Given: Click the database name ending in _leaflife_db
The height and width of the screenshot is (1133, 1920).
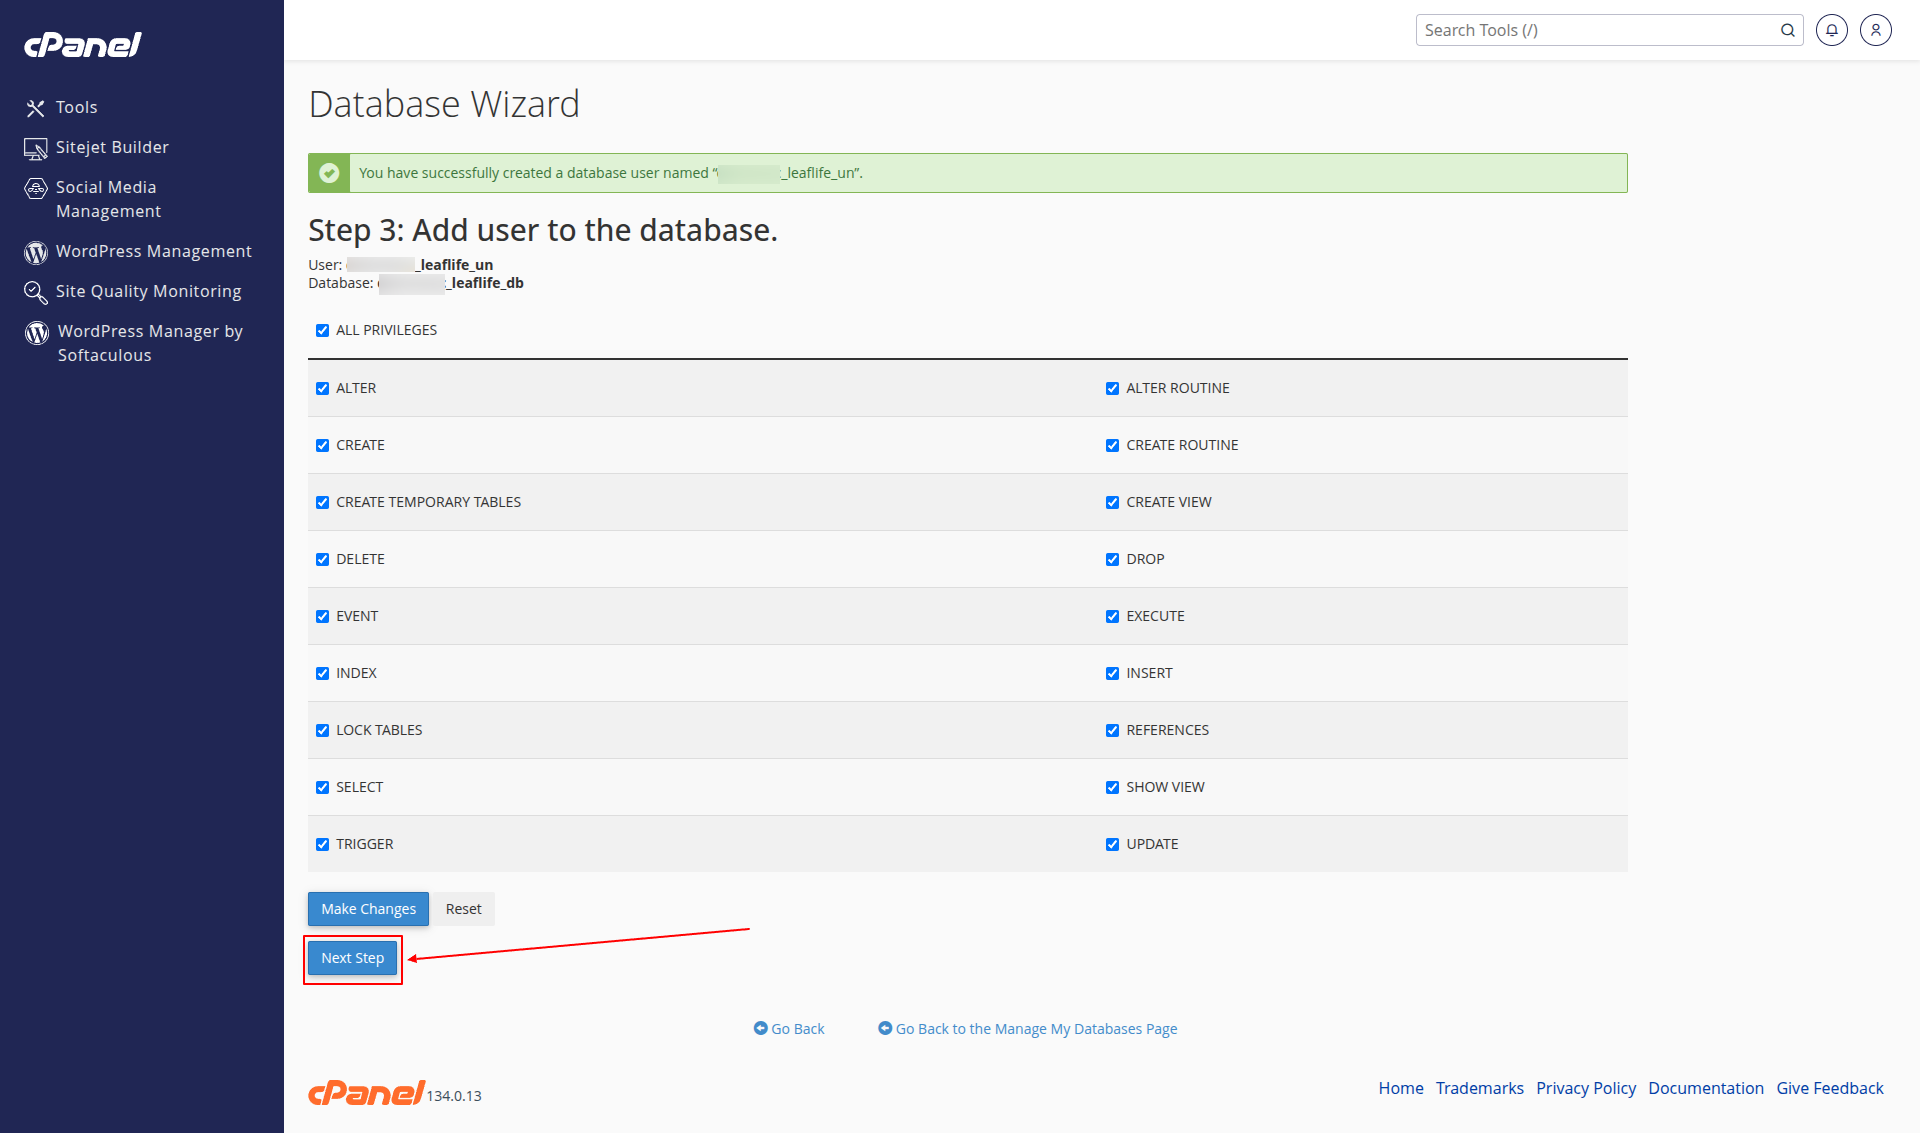Looking at the screenshot, I should coord(451,283).
